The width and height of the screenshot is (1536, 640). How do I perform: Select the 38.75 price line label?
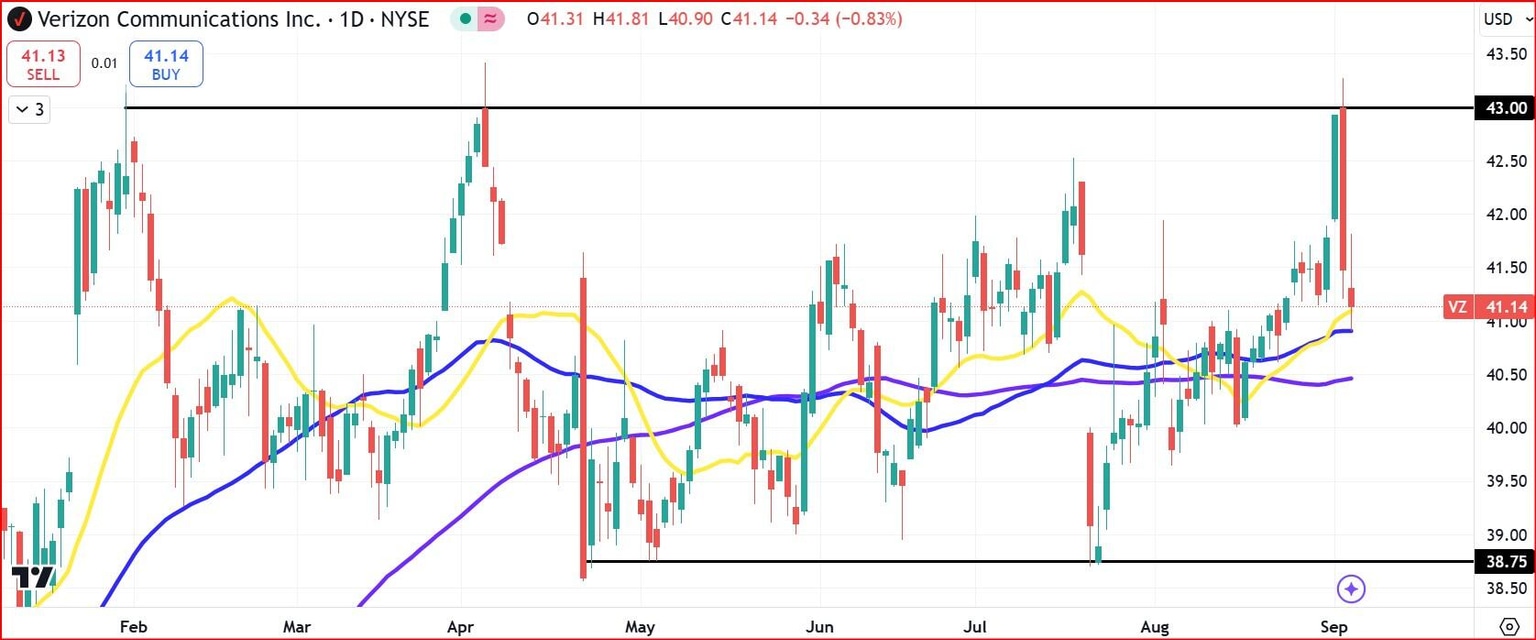coord(1503,562)
